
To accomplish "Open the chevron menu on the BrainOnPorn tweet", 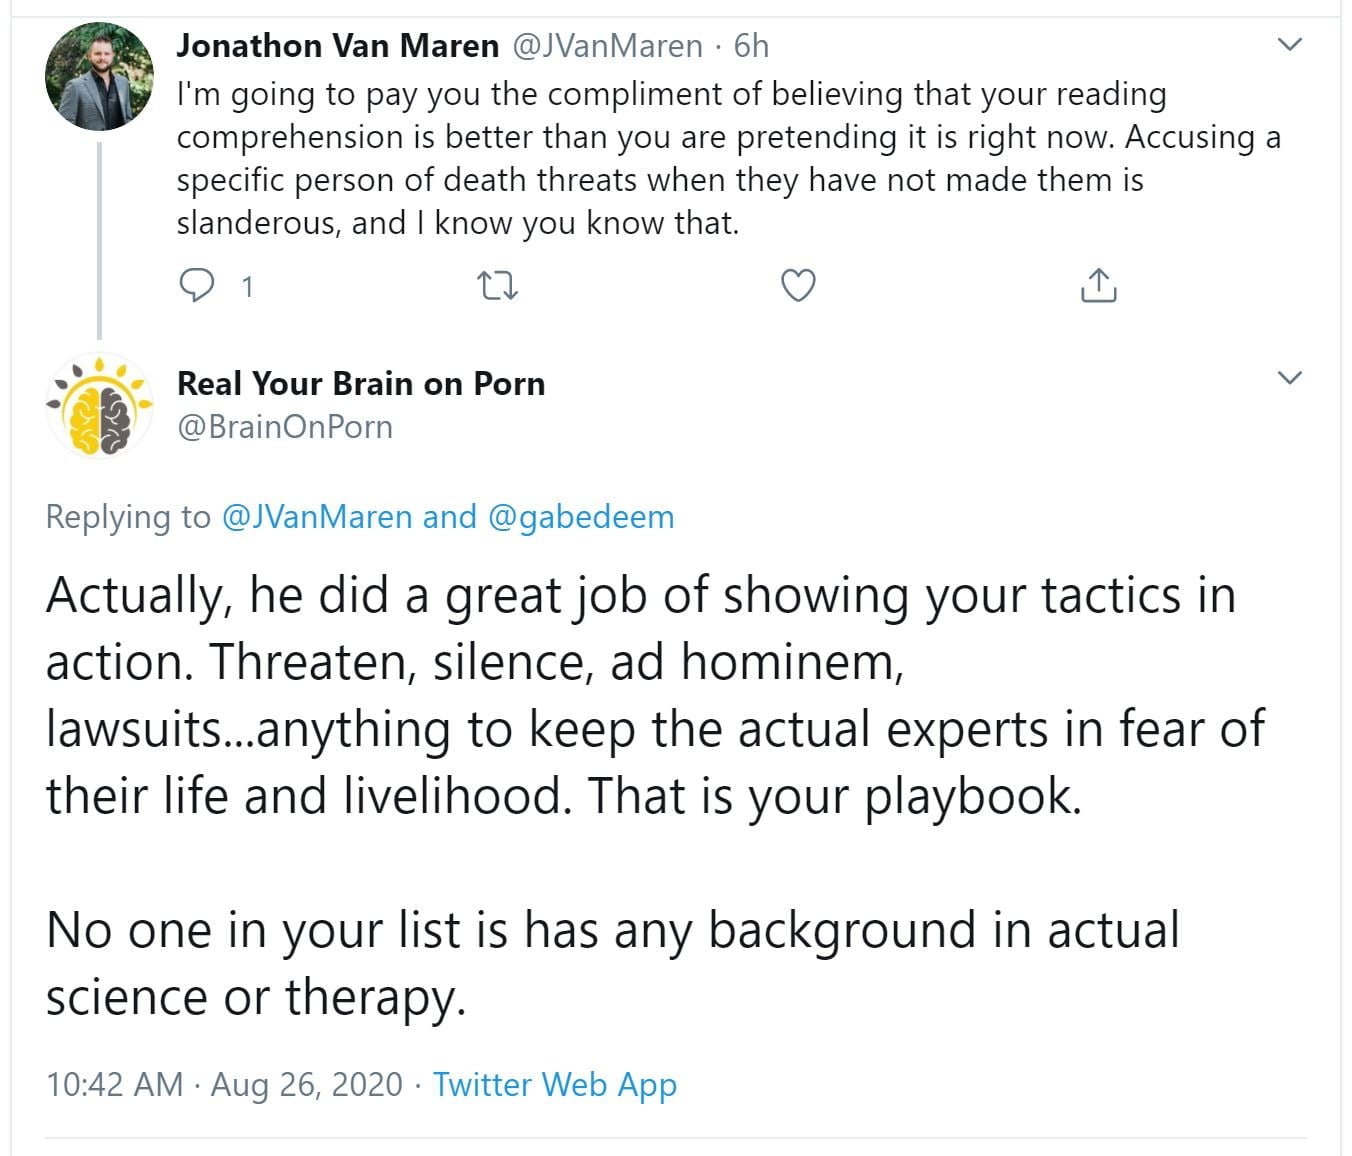I will click(x=1291, y=378).
